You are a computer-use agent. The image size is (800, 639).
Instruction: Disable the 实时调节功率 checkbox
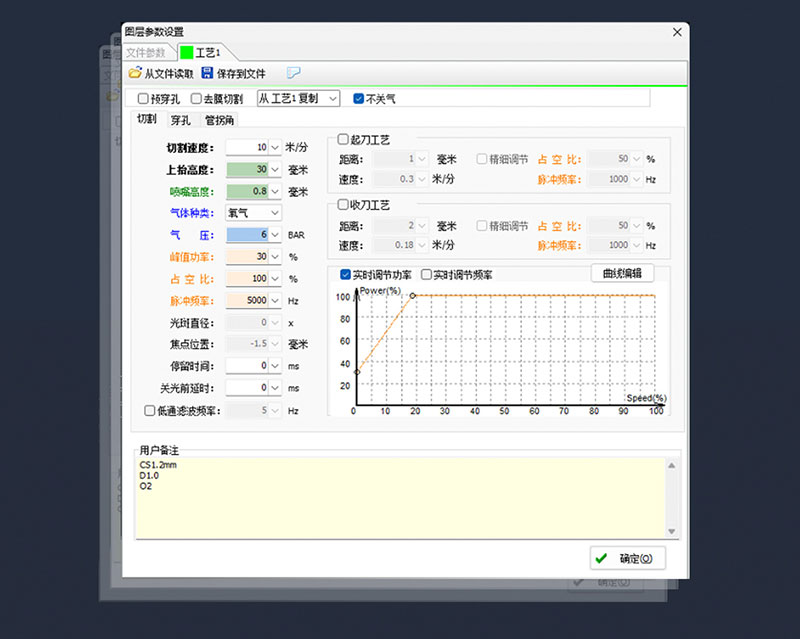(347, 274)
